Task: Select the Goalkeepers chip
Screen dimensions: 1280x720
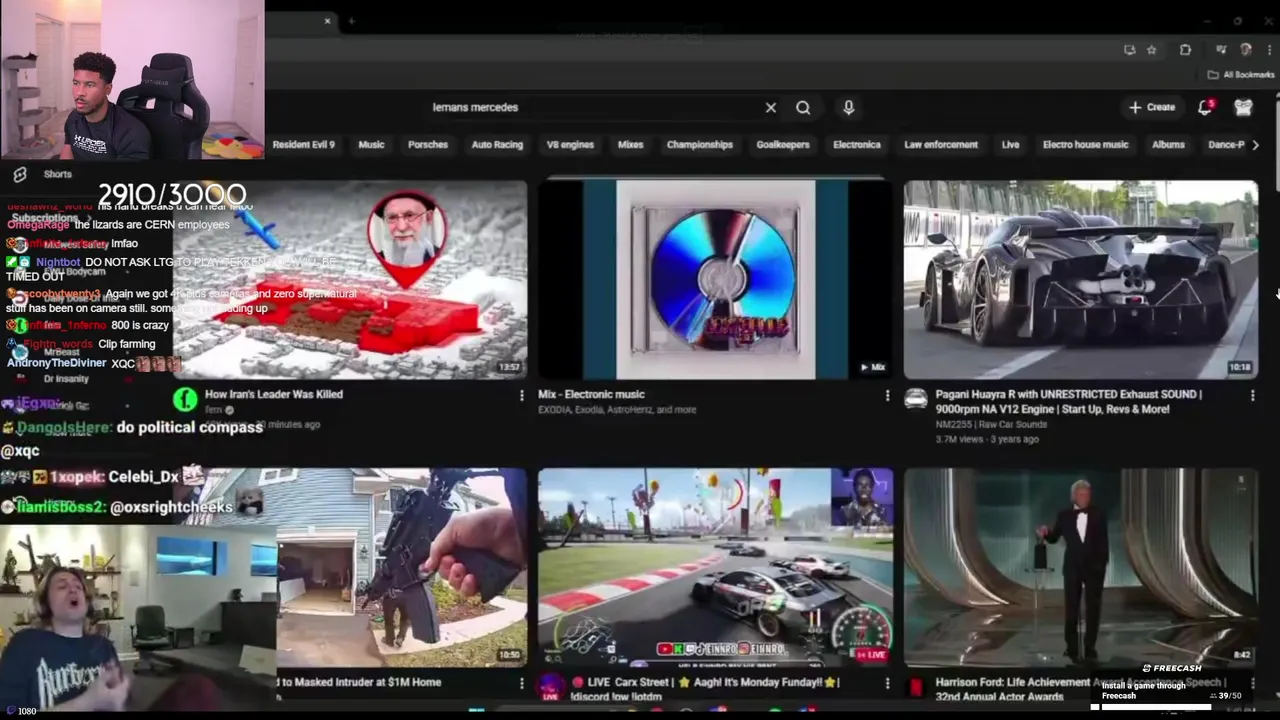Action: [x=783, y=145]
